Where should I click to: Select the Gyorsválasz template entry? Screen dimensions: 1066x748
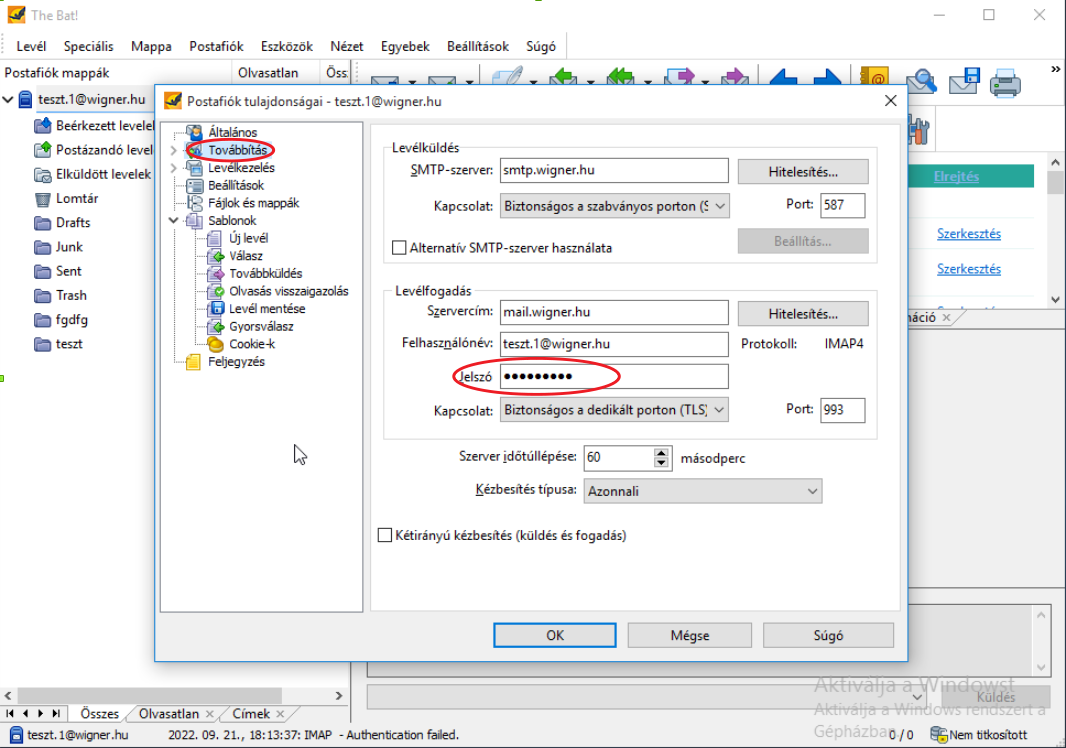pyautogui.click(x=261, y=326)
